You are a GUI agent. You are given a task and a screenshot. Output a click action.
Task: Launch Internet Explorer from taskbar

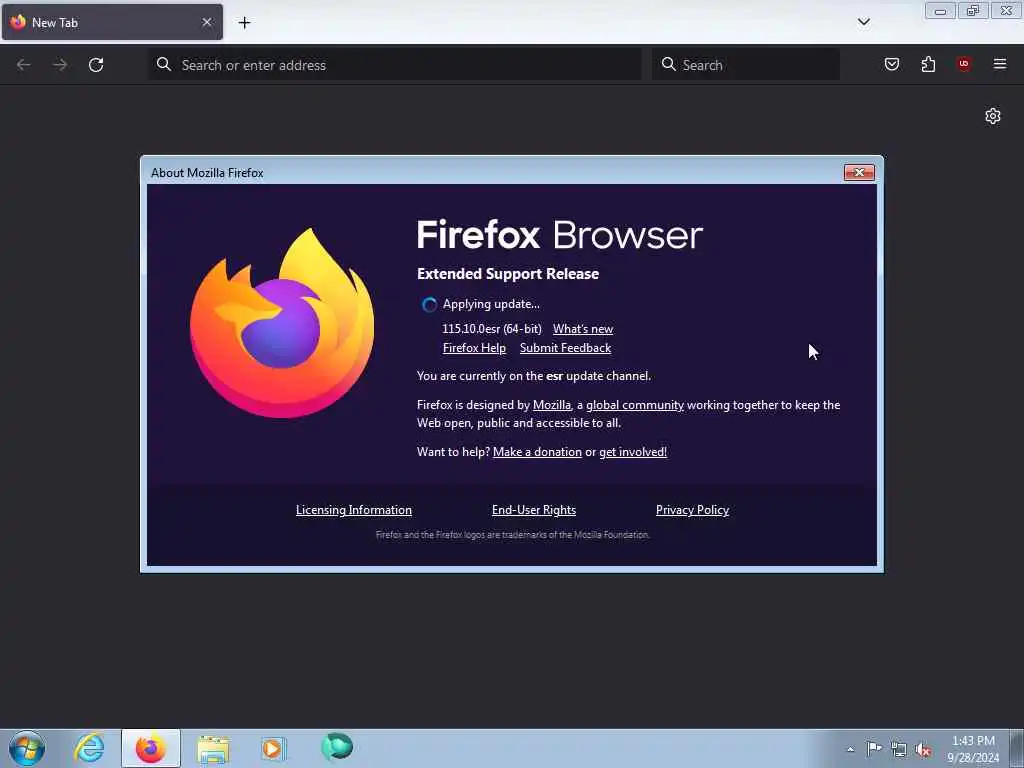click(89, 748)
